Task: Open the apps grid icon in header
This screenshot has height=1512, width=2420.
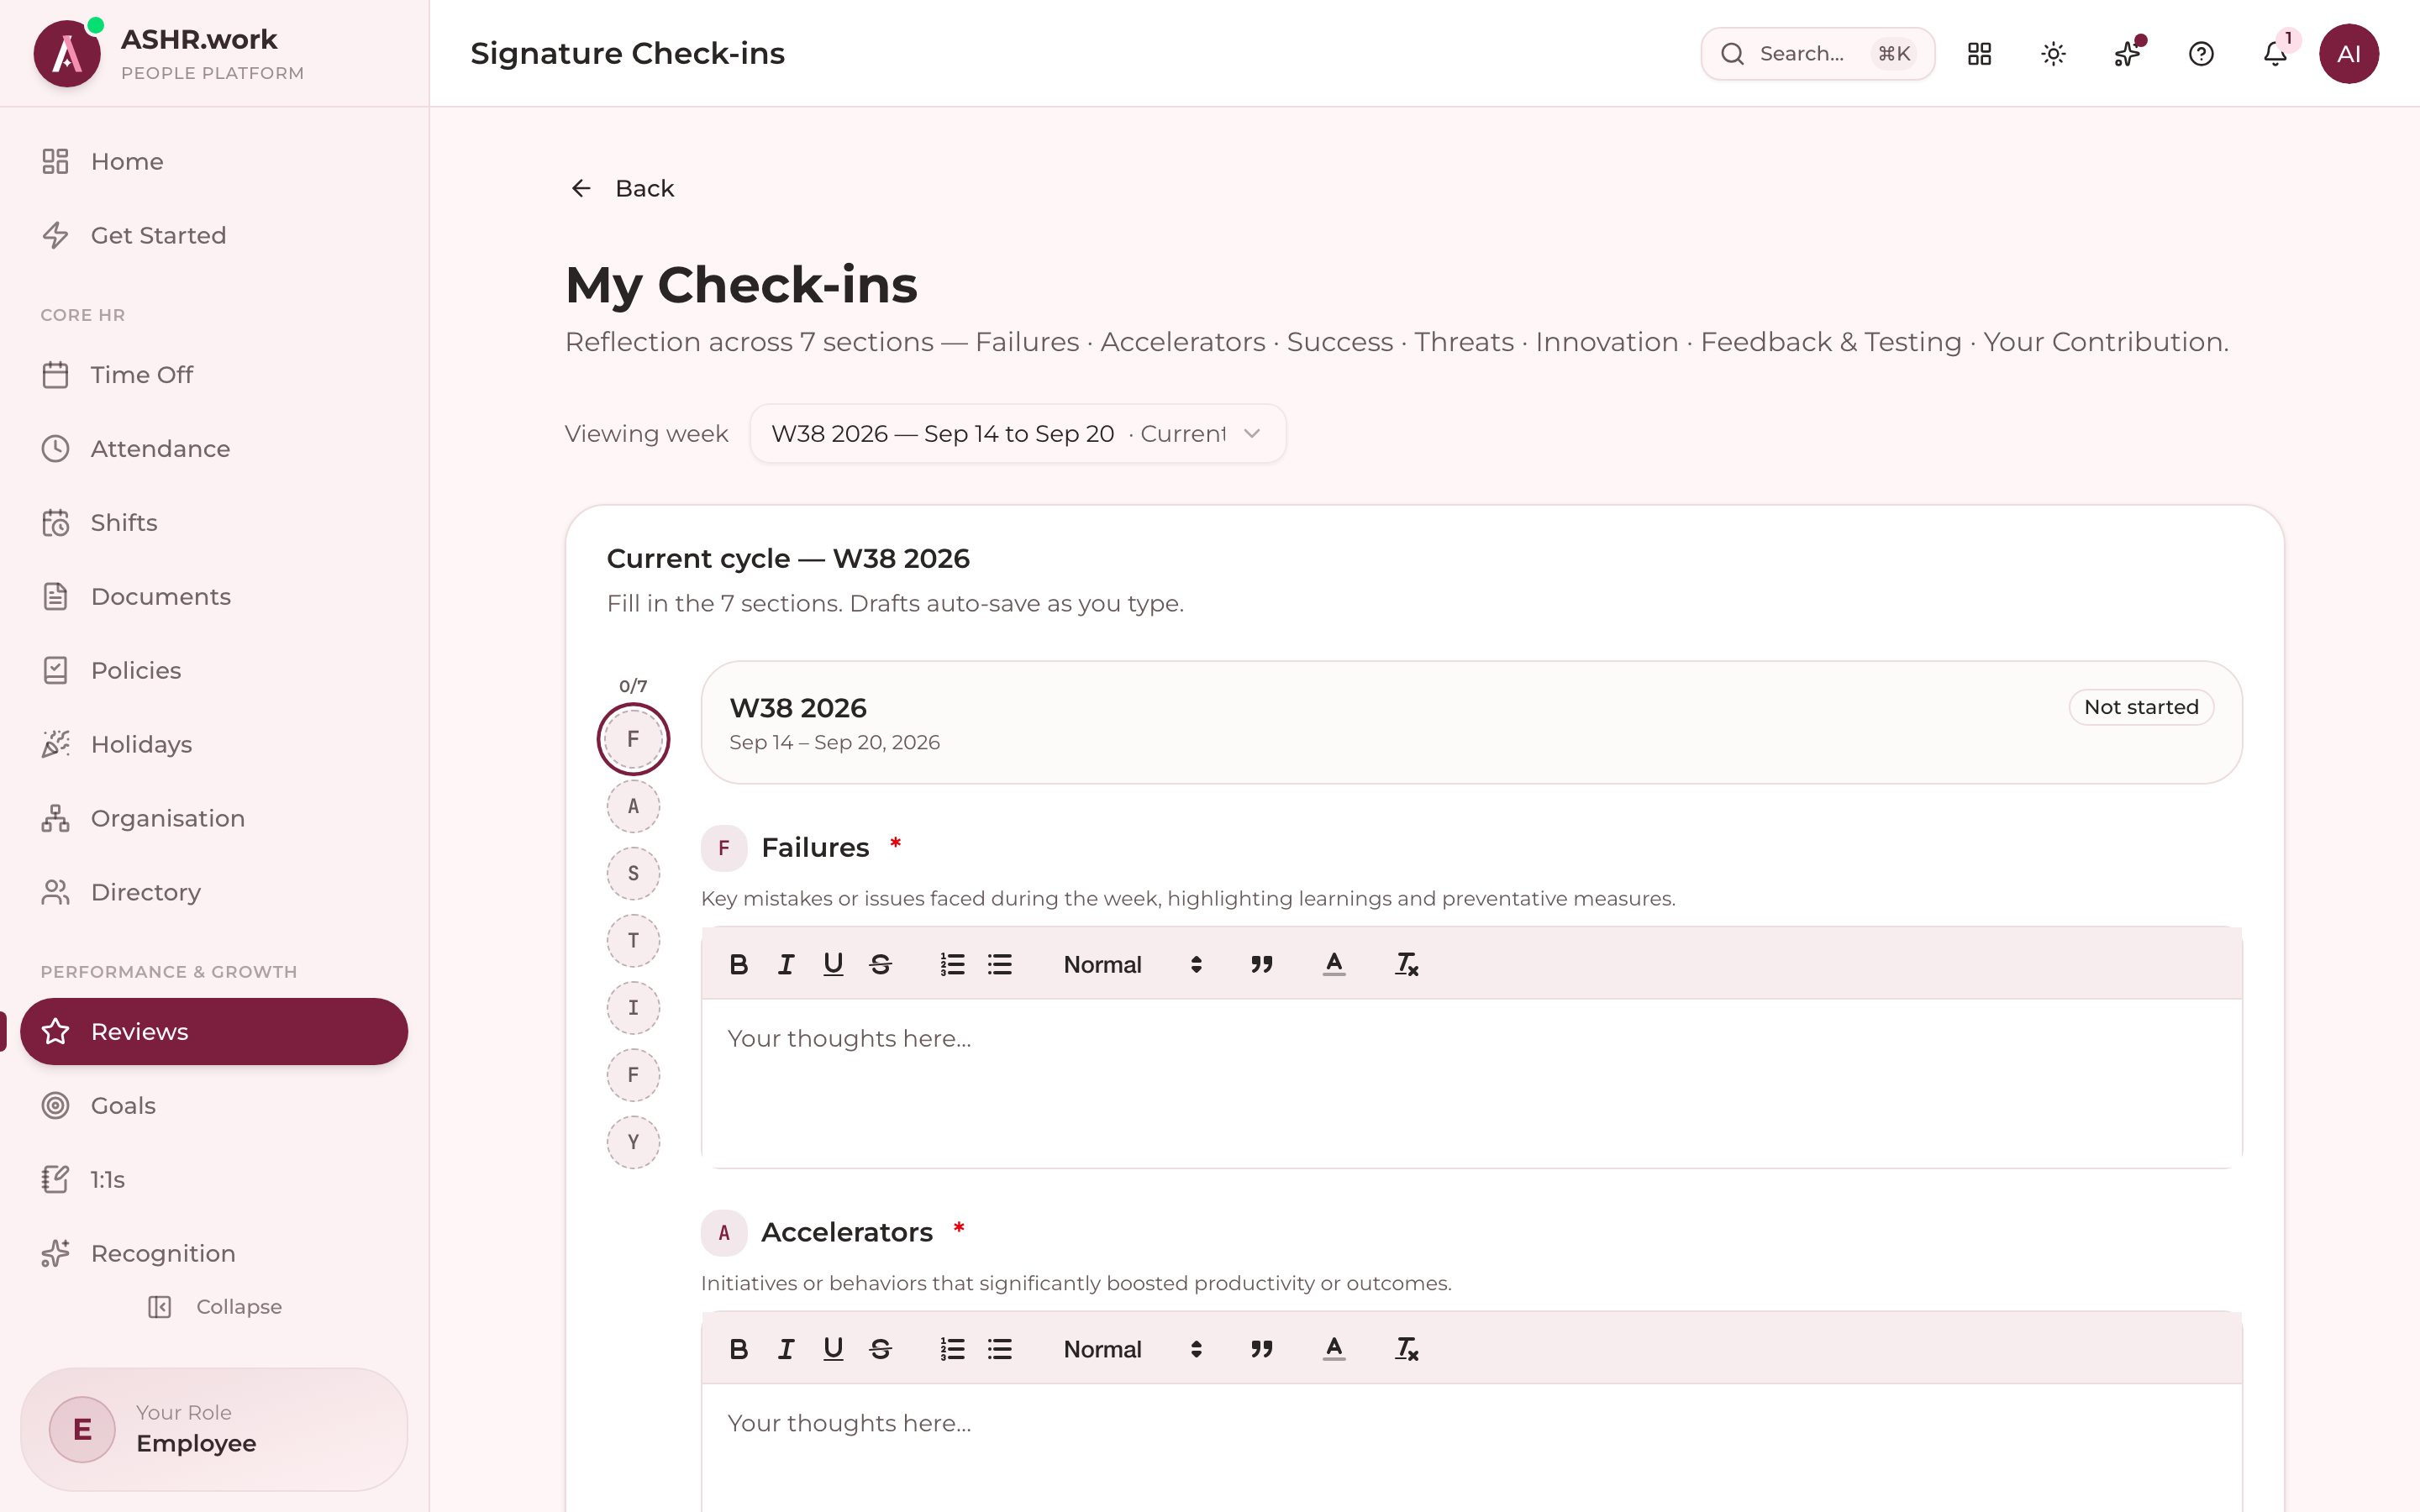Action: click(1979, 54)
